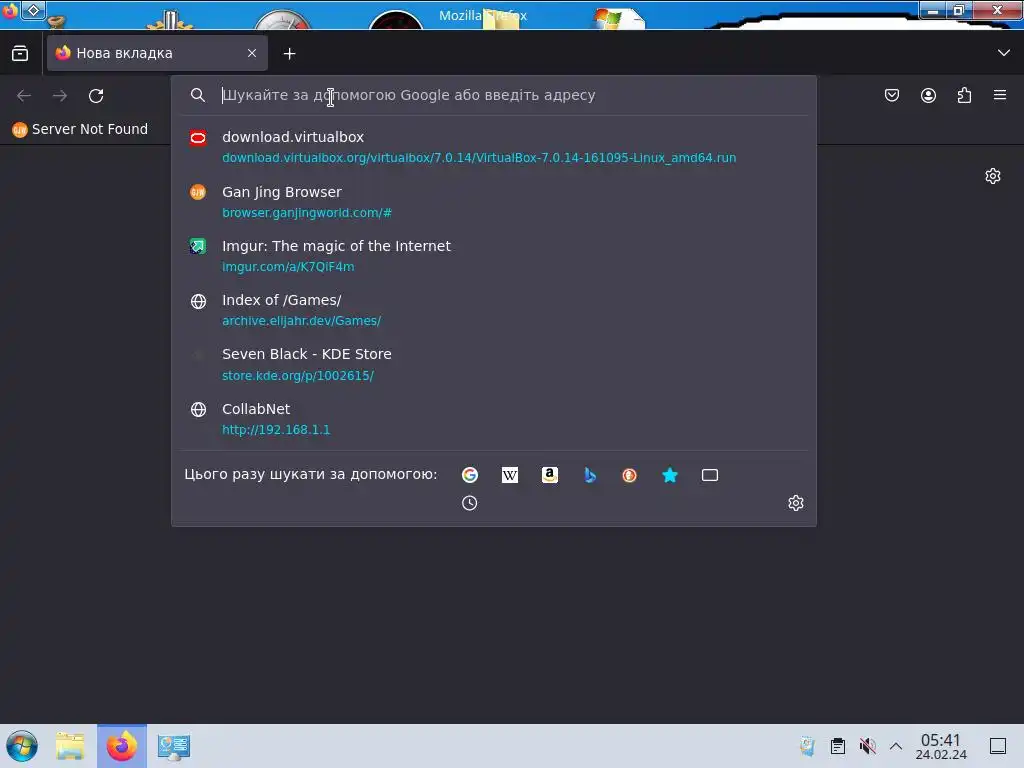This screenshot has height=768, width=1024.
Task: Search this time with Google icon
Action: pyautogui.click(x=470, y=475)
